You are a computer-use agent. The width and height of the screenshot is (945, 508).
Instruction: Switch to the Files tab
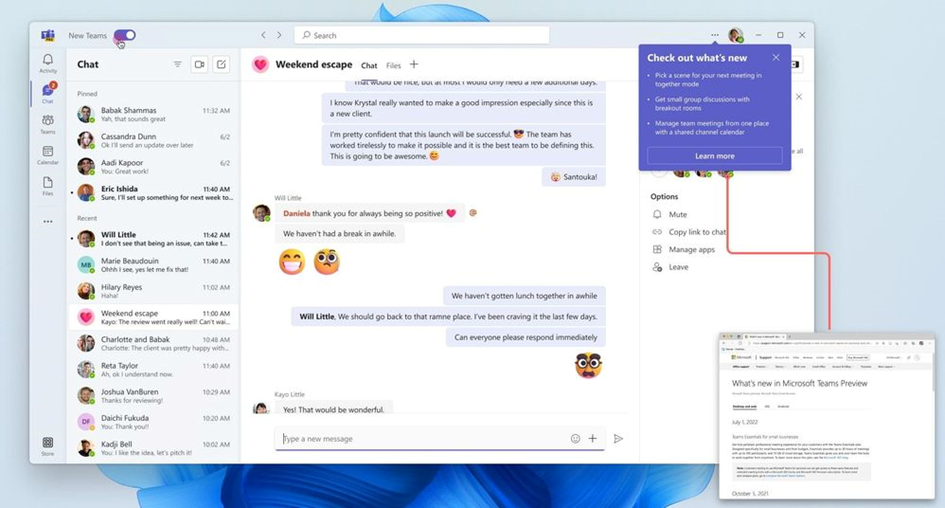393,66
